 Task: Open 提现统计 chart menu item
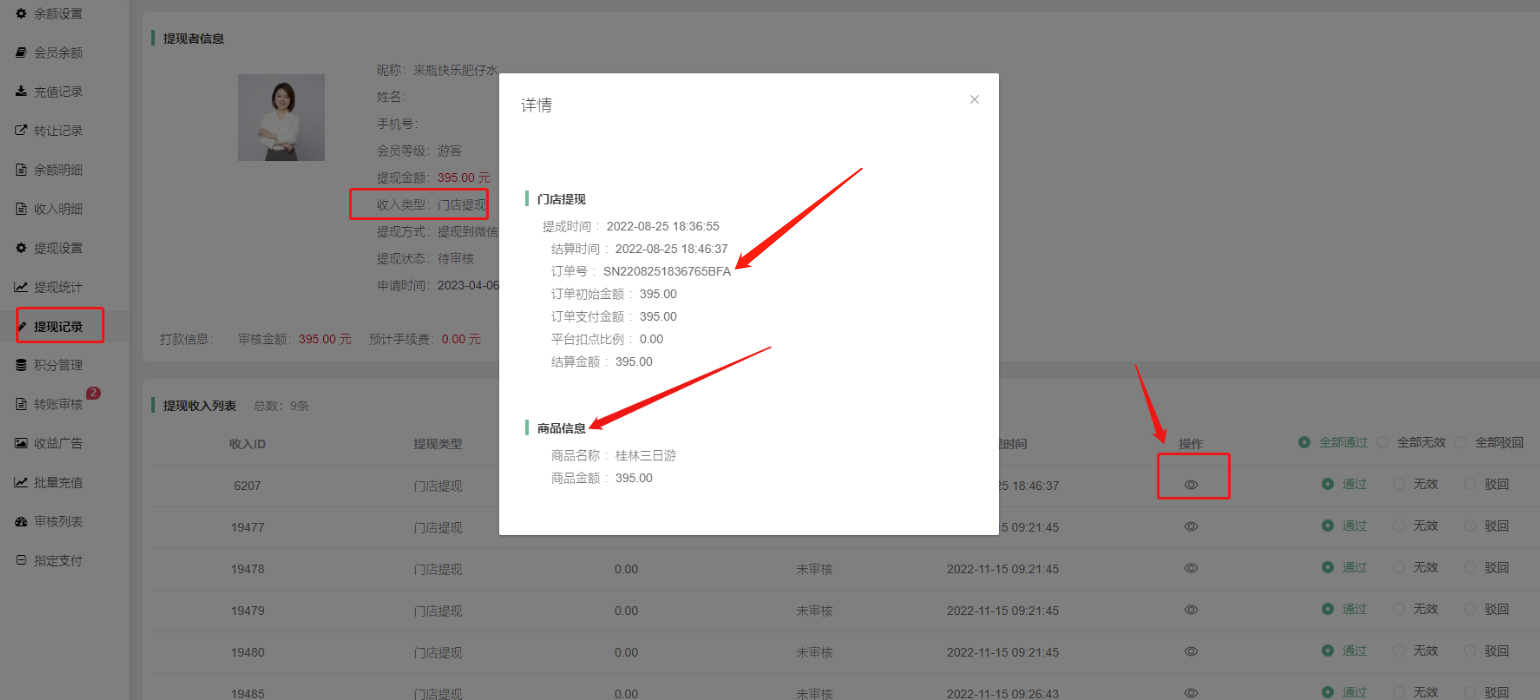tap(58, 287)
